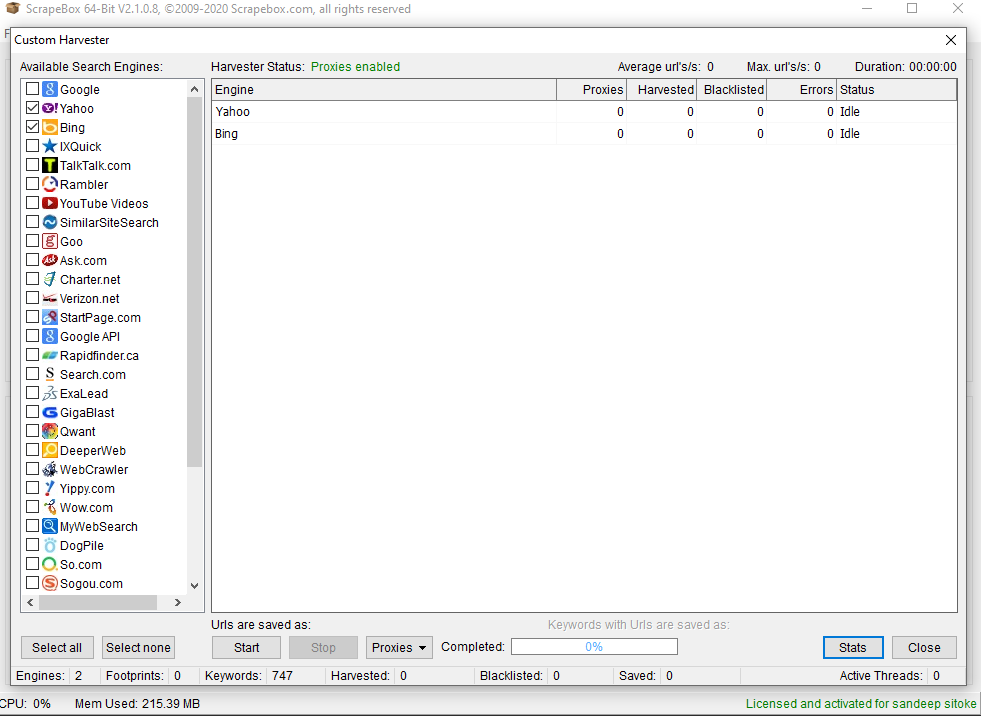
Task: Click the engine list vertical scrollbar thumb
Action: click(195, 282)
